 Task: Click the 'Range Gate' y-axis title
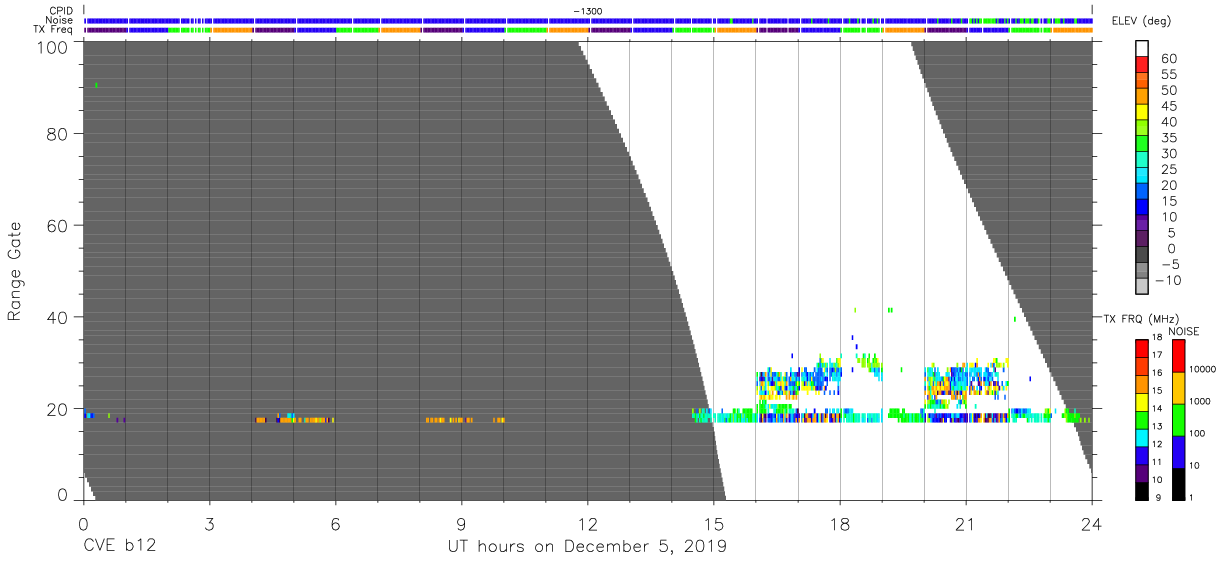pyautogui.click(x=14, y=271)
